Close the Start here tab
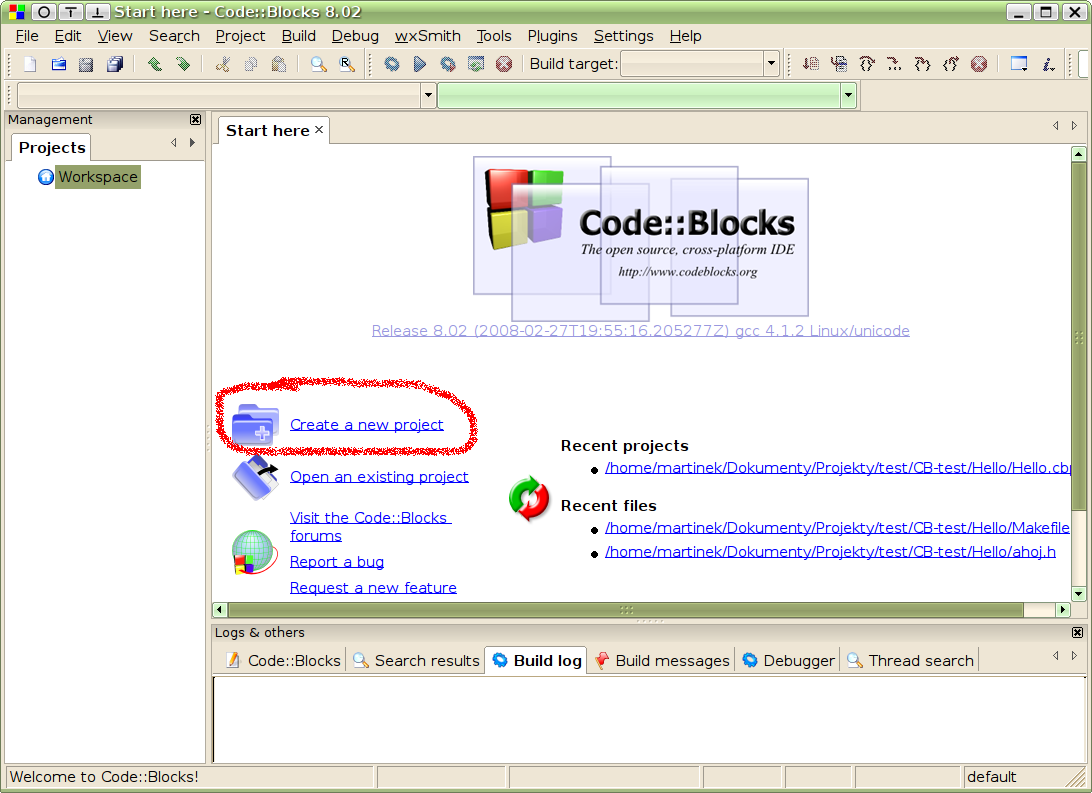Image resolution: width=1092 pixels, height=793 pixels. tap(319, 129)
